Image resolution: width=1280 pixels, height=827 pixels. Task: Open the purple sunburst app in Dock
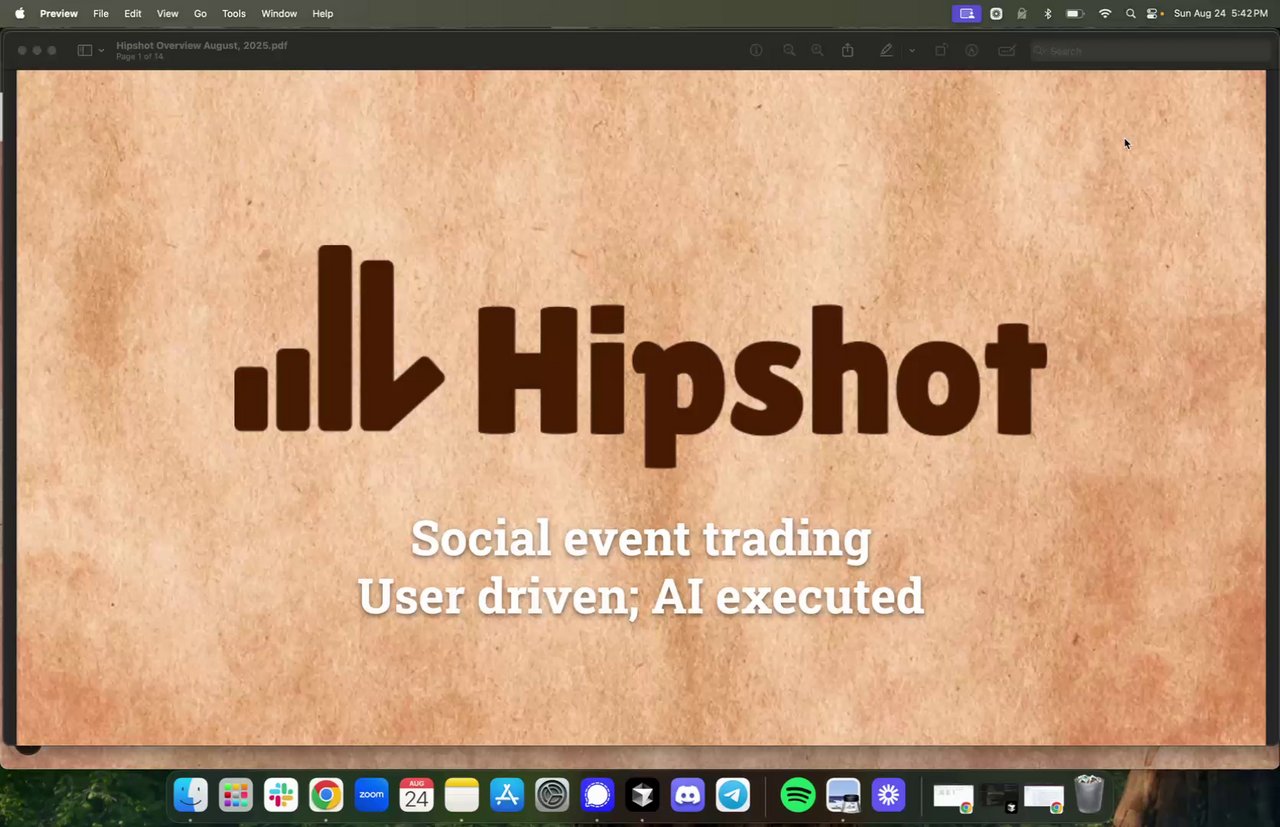(x=888, y=795)
